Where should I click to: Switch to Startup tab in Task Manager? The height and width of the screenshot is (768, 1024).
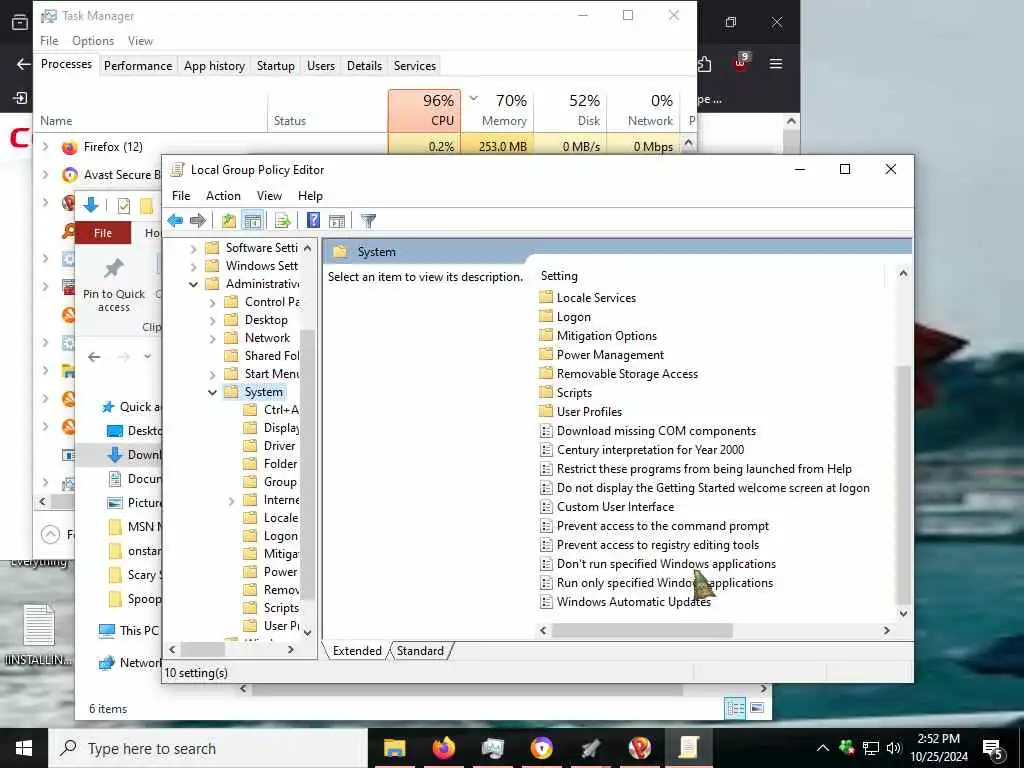[x=276, y=66]
